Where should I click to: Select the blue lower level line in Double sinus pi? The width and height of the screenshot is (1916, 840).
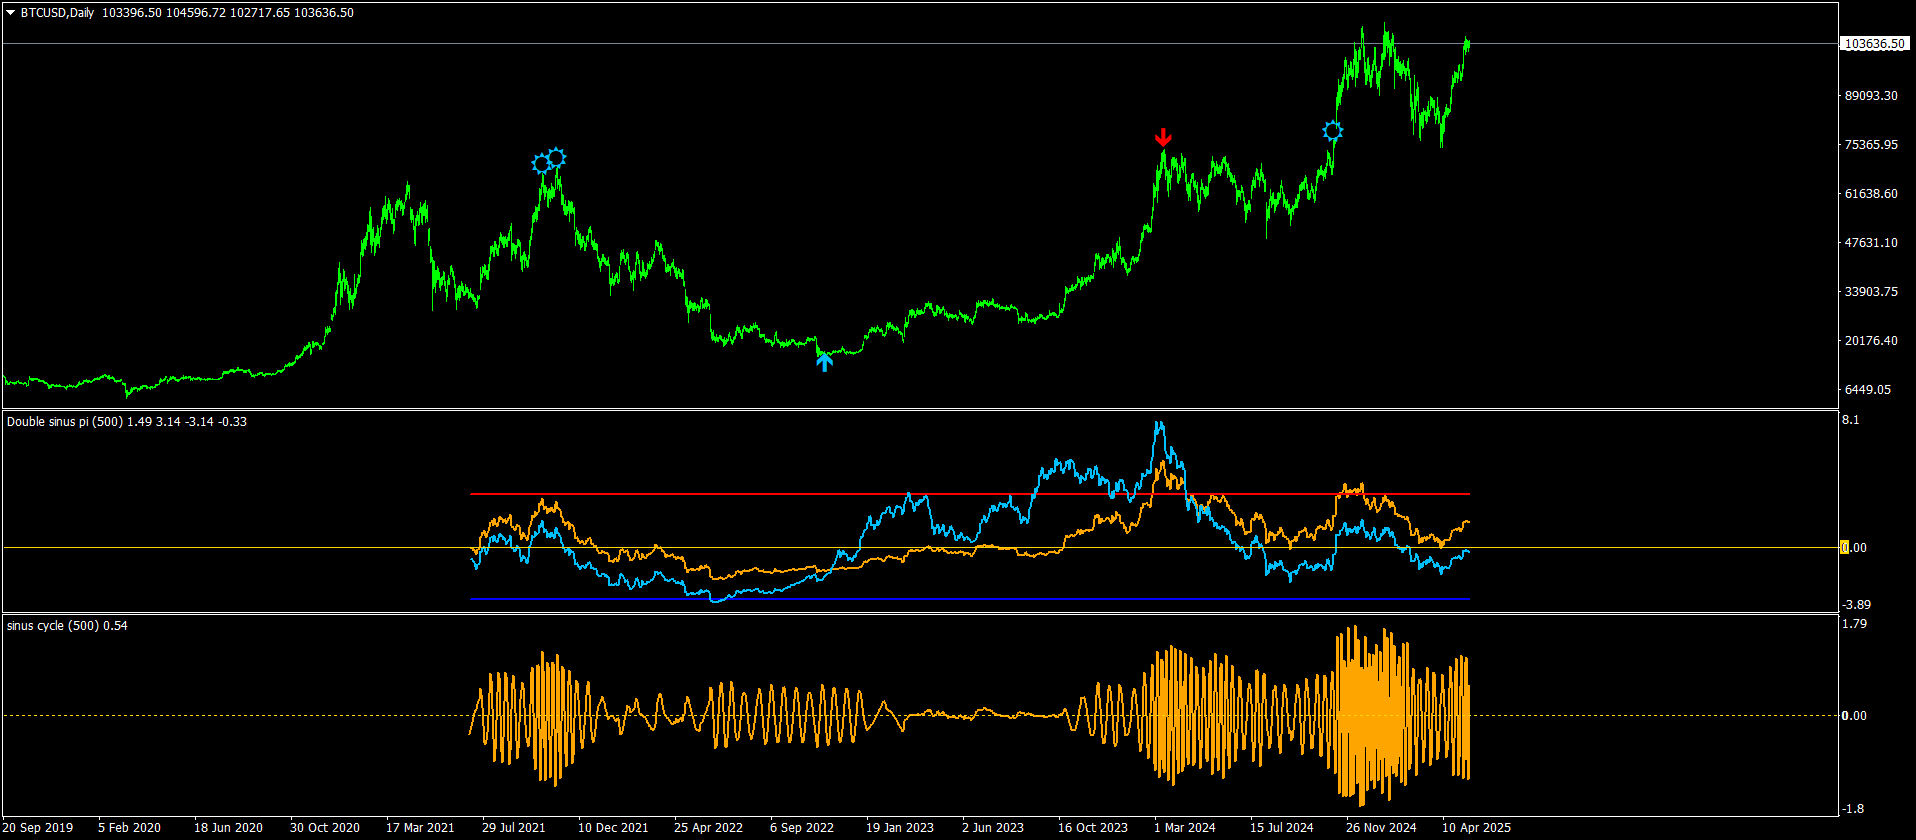[x=970, y=599]
